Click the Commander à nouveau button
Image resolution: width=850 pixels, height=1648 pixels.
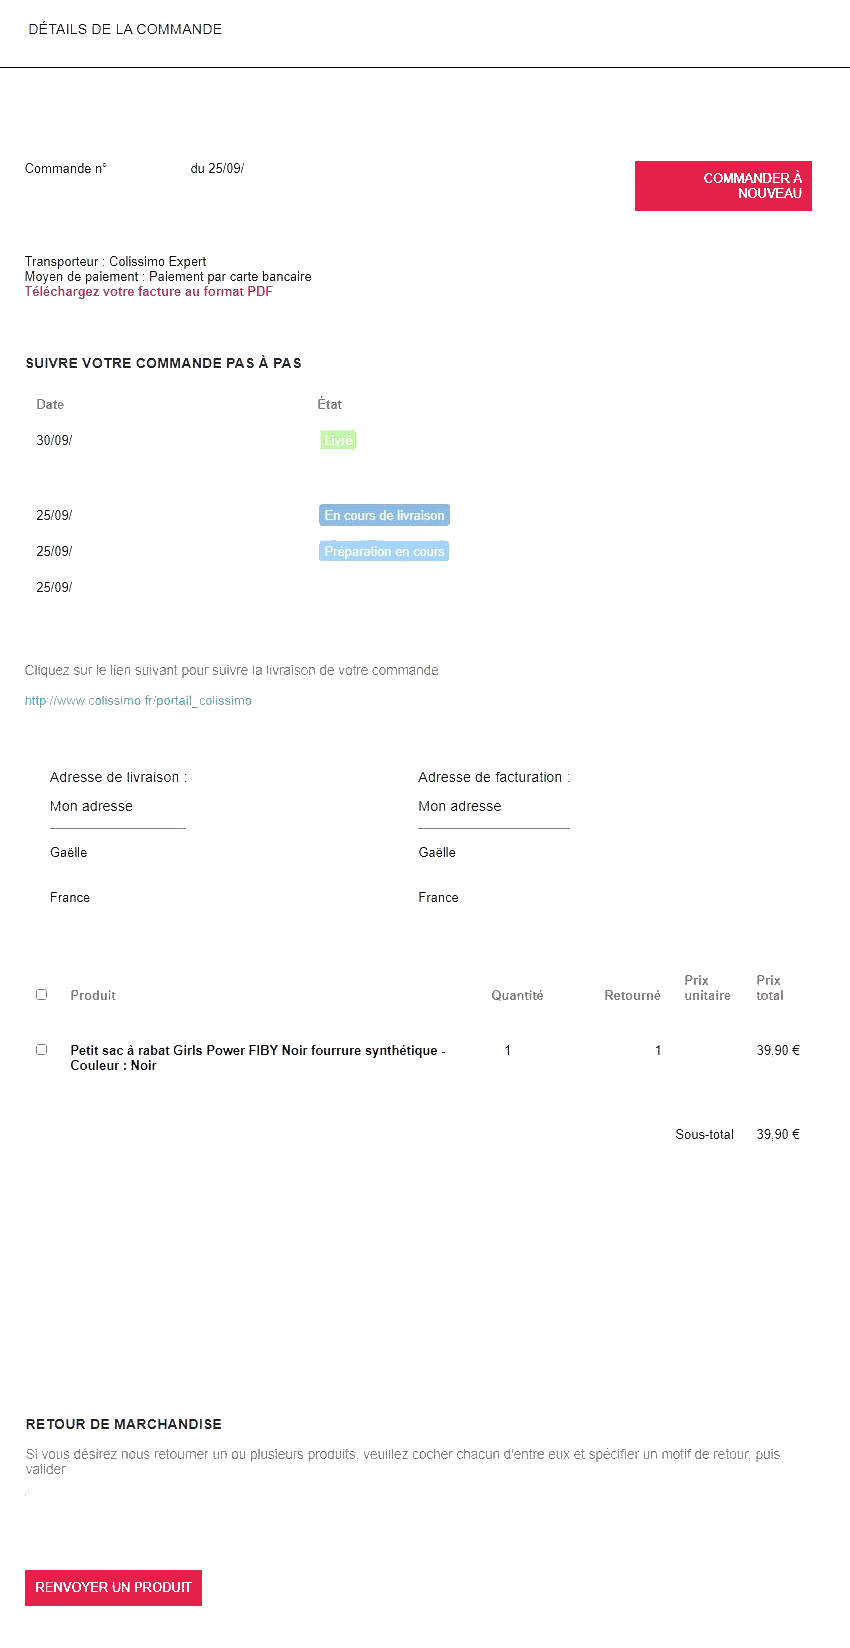tap(723, 186)
